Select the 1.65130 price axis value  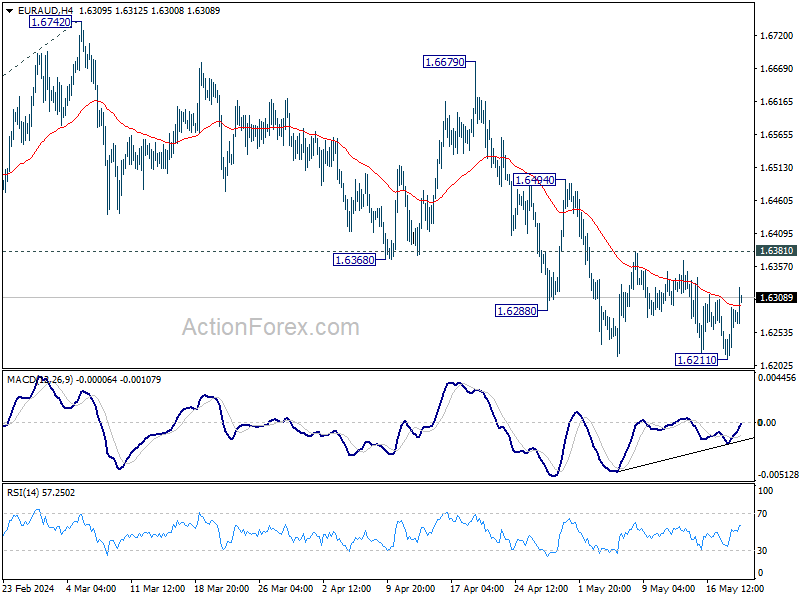click(777, 167)
